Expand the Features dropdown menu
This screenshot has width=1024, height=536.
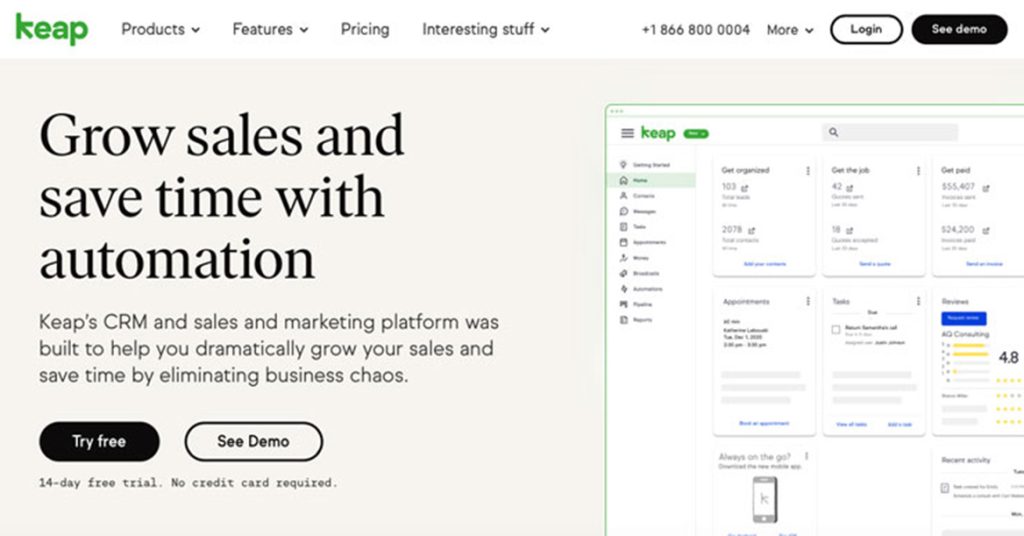pyautogui.click(x=270, y=29)
